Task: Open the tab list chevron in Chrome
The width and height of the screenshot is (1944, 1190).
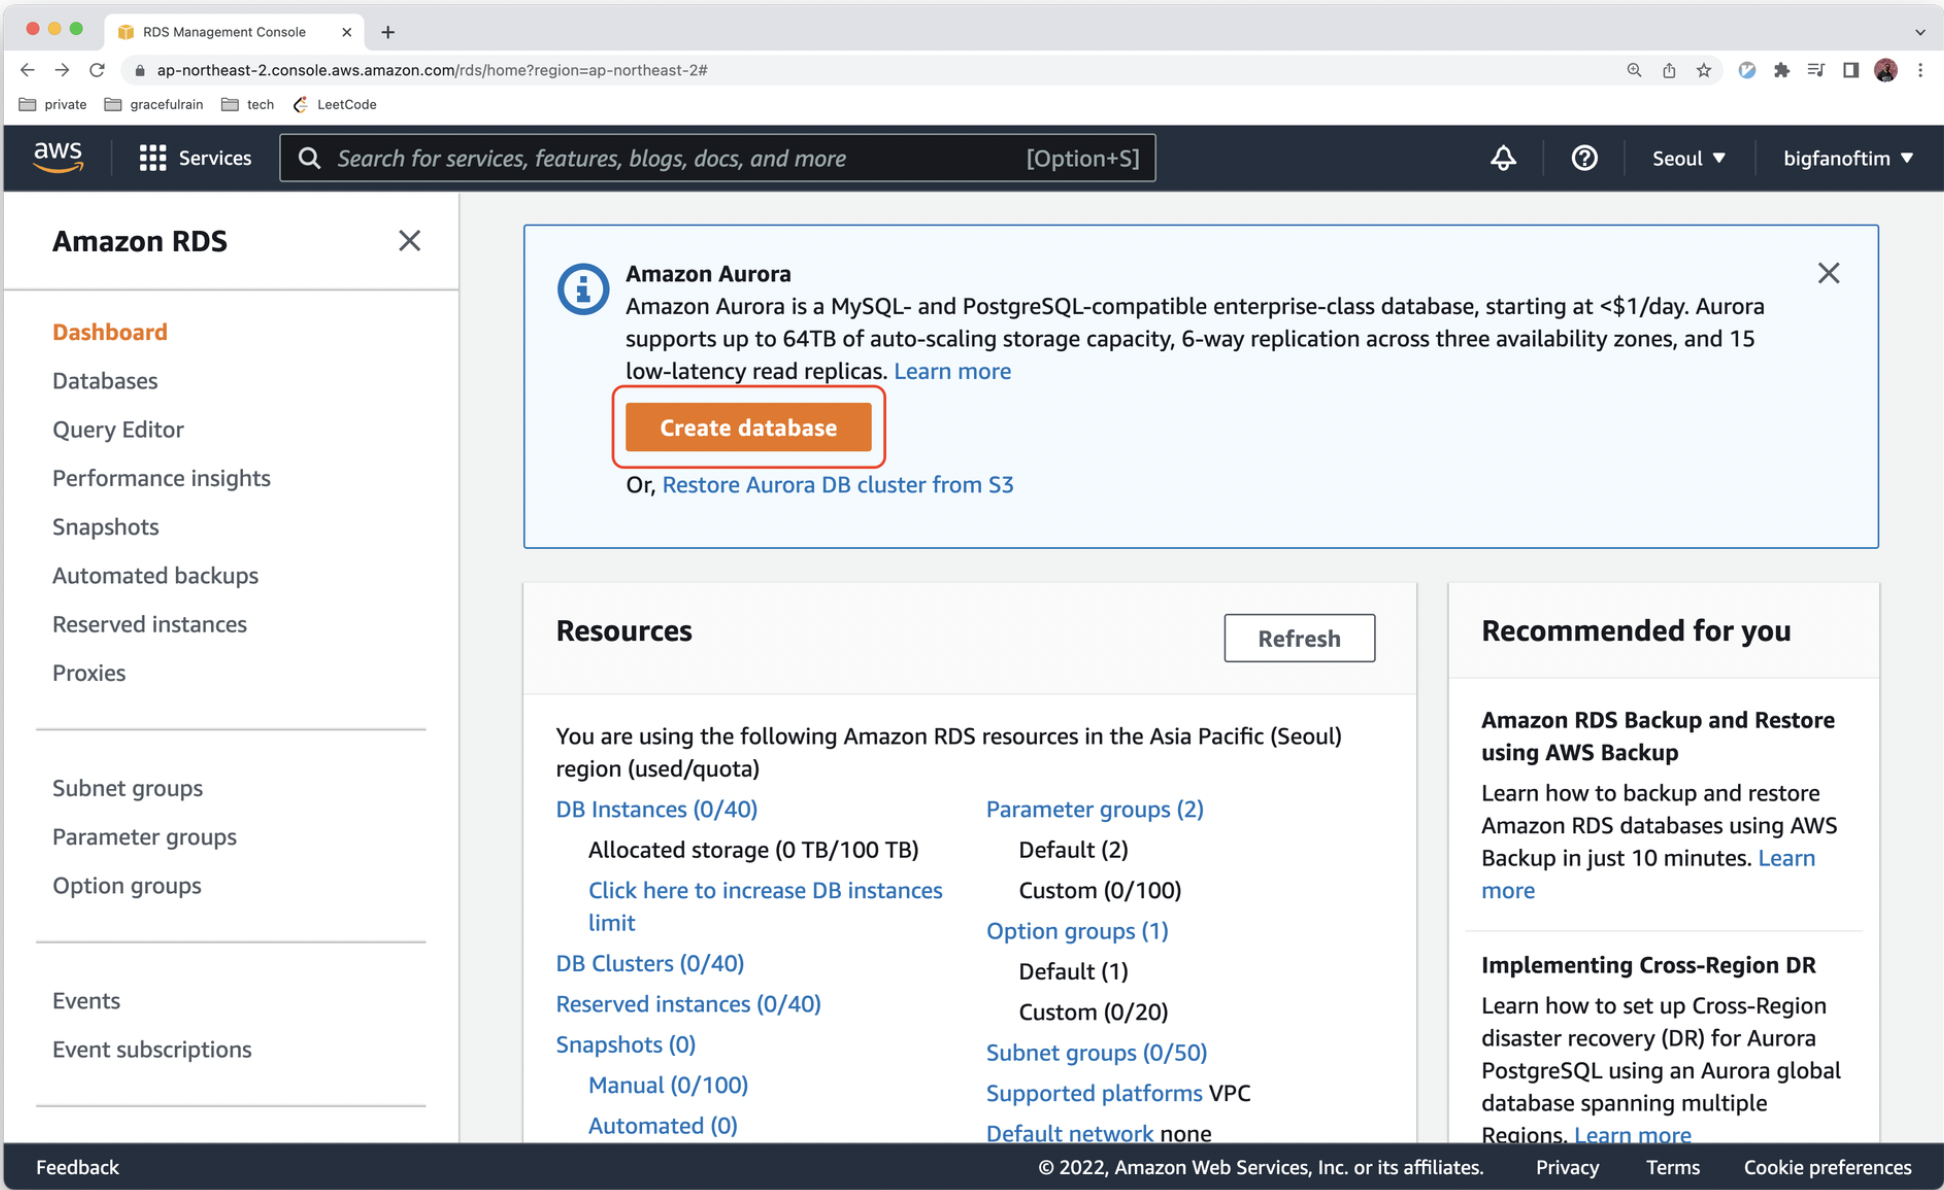Action: coord(1919,32)
